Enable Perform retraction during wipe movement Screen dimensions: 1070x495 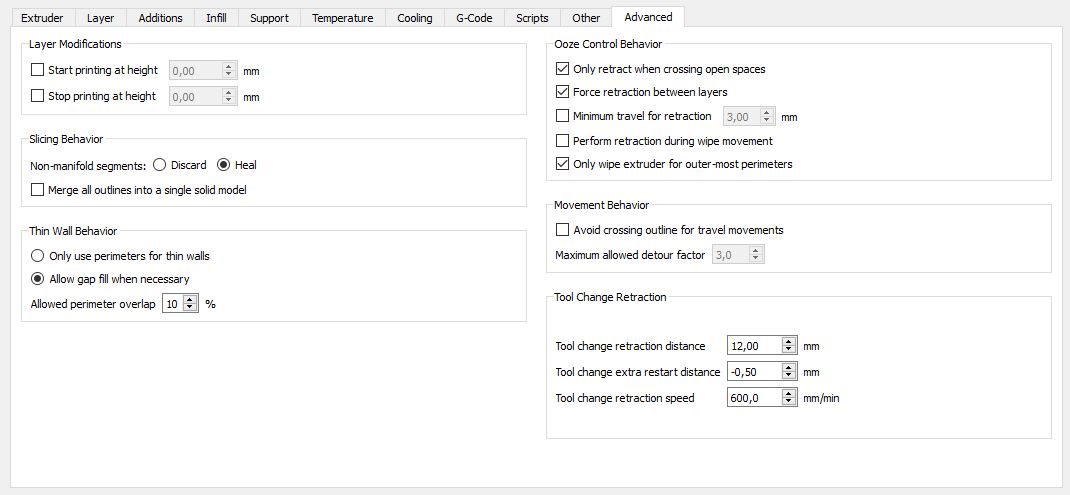(x=562, y=141)
